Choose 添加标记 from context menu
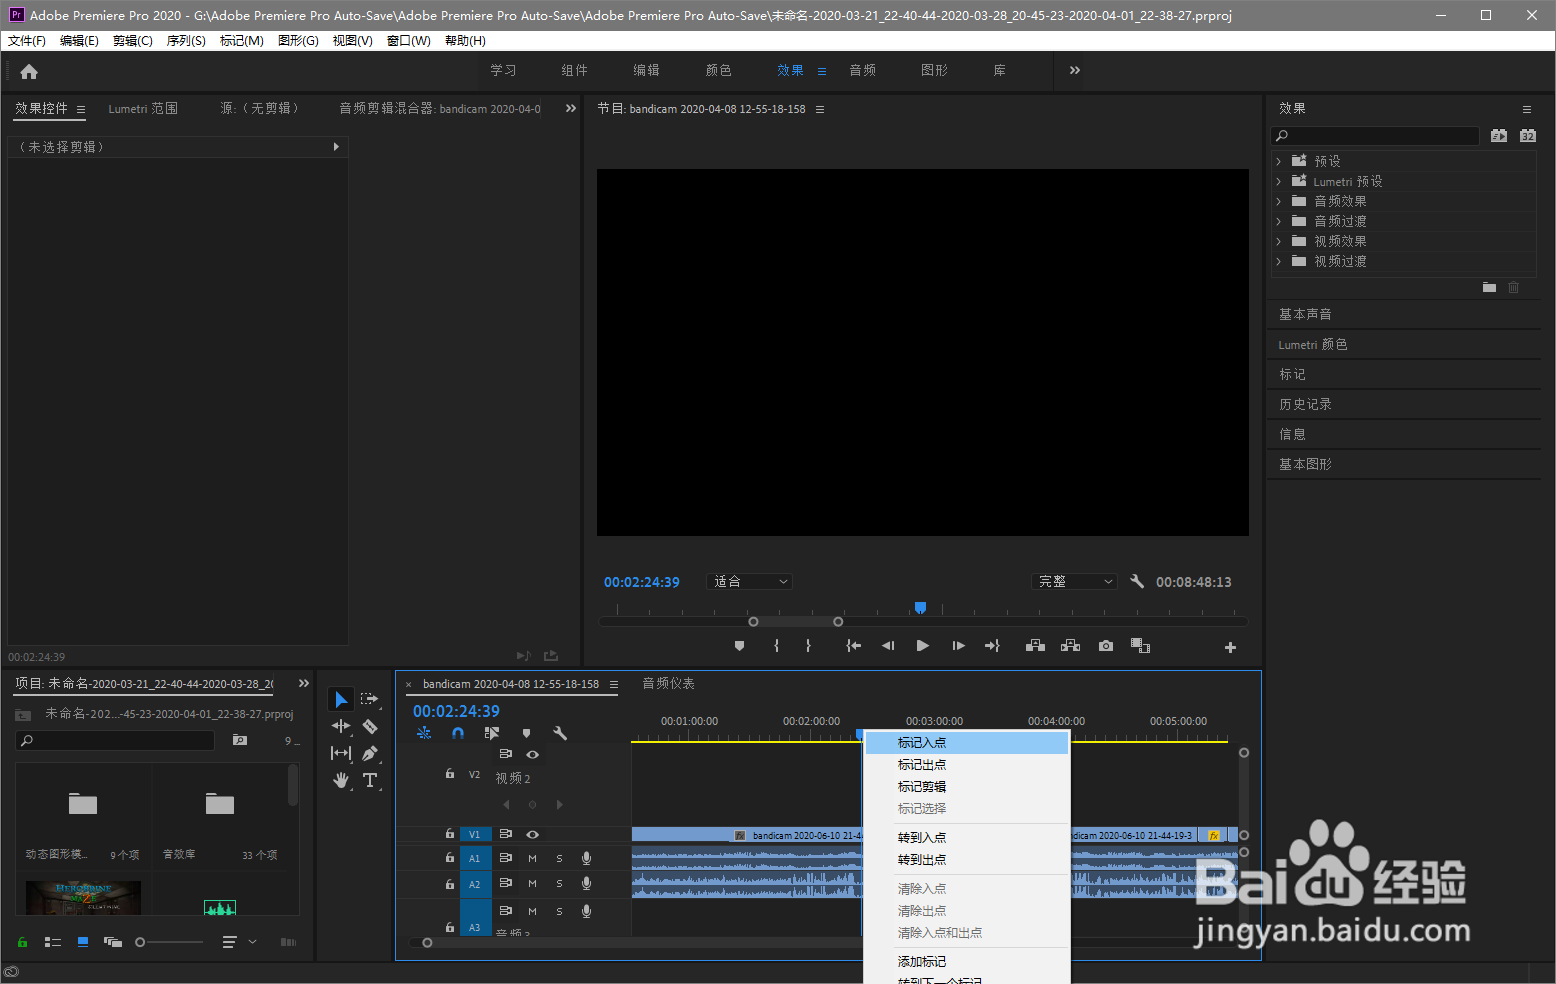Image resolution: width=1556 pixels, height=984 pixels. click(x=967, y=962)
